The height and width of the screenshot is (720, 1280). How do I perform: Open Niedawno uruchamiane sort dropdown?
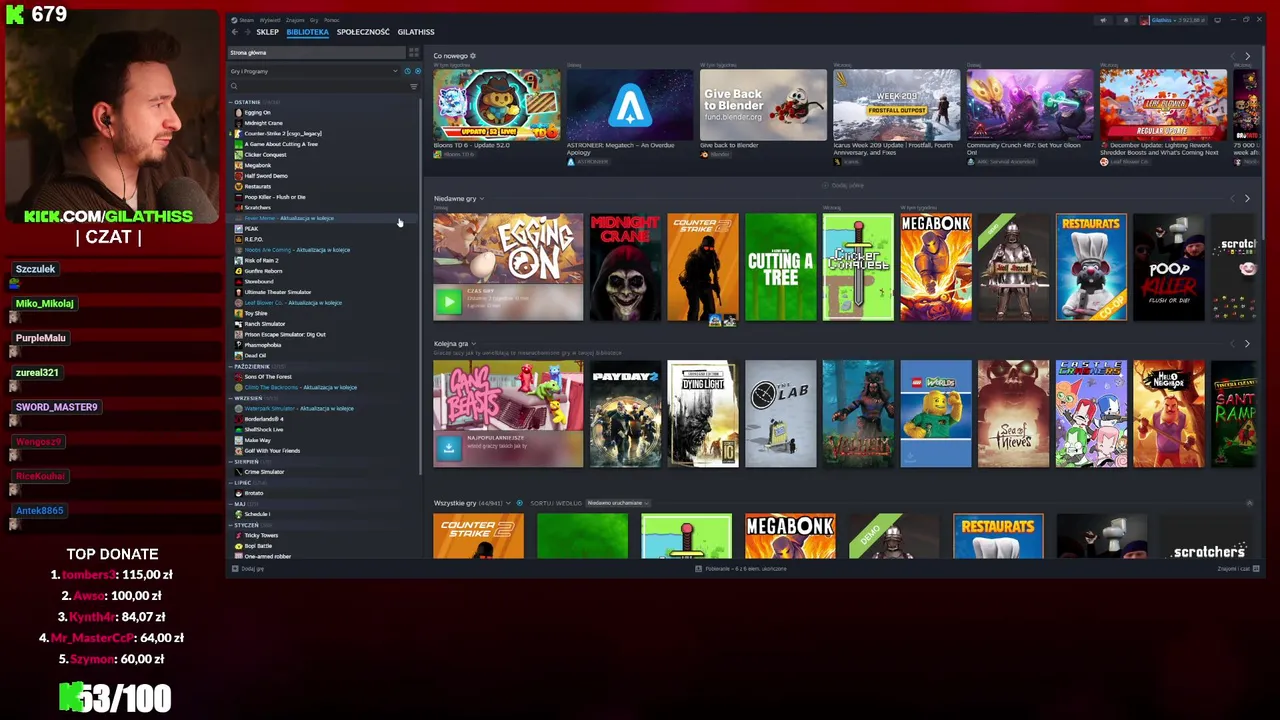[x=617, y=503]
